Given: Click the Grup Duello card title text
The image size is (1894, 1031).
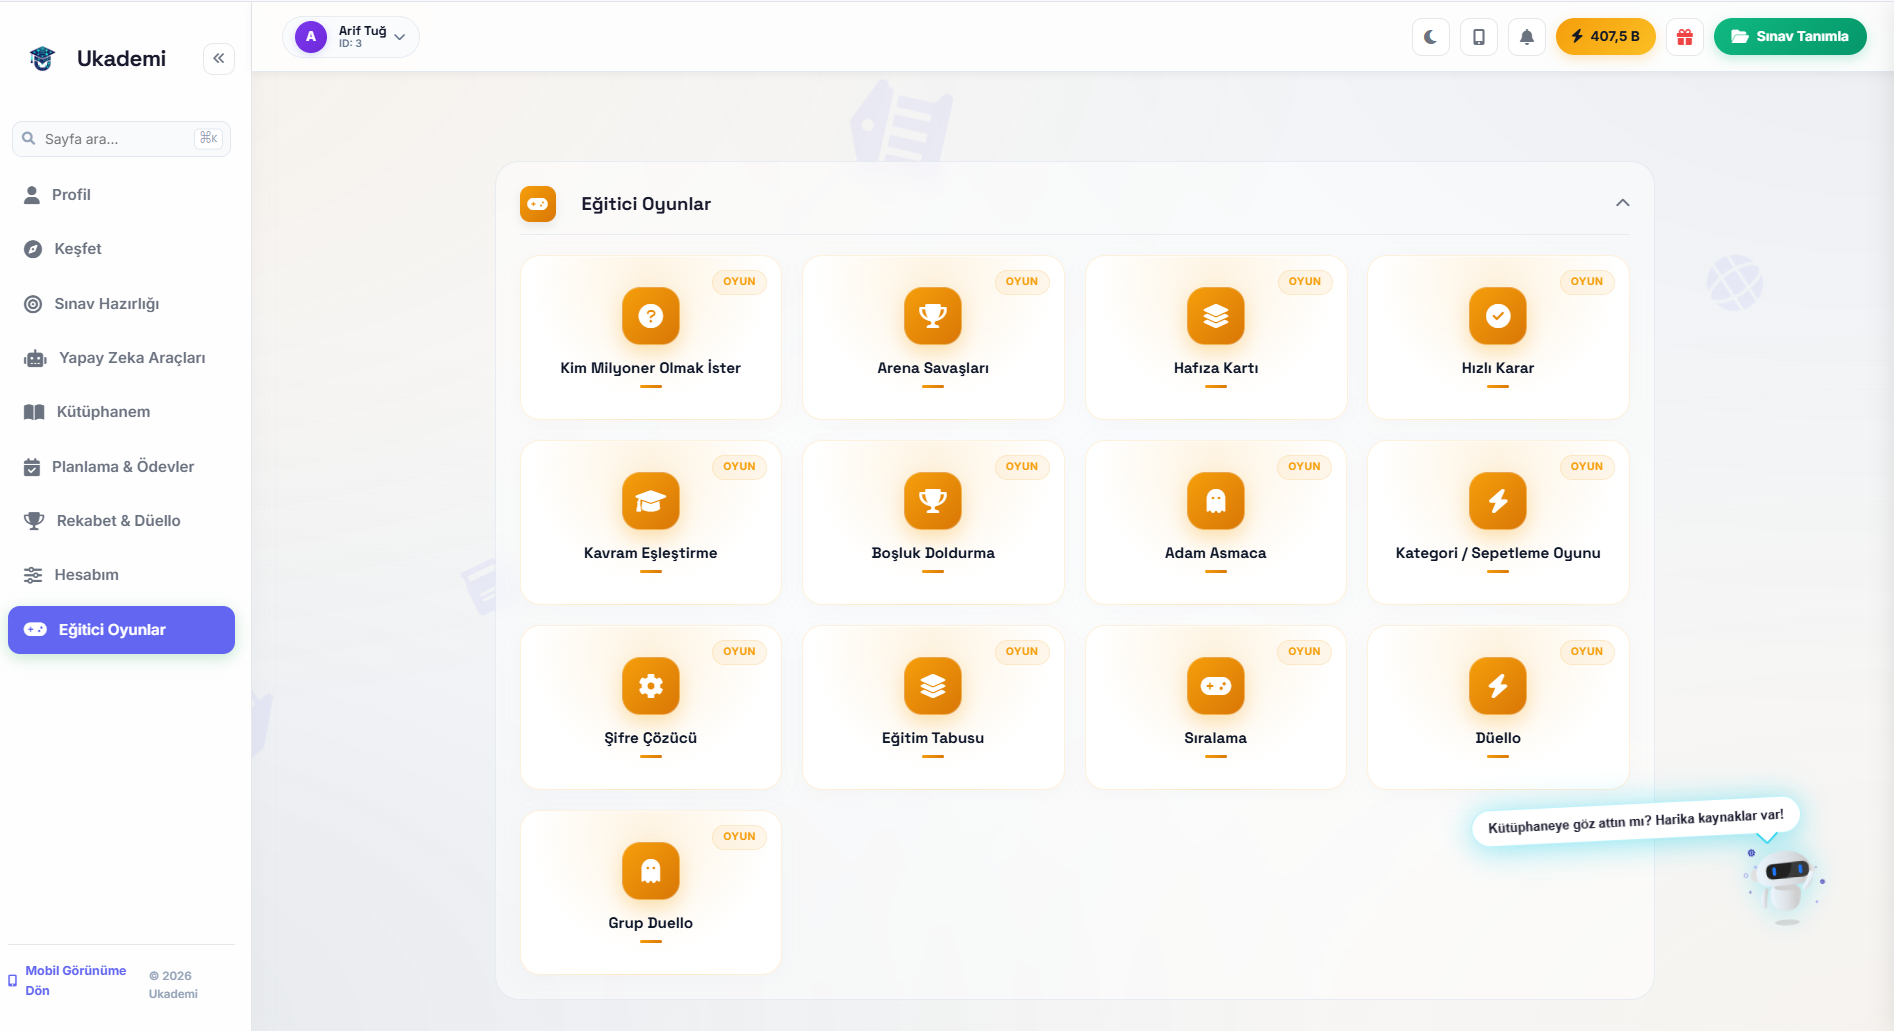Looking at the screenshot, I should pos(651,923).
